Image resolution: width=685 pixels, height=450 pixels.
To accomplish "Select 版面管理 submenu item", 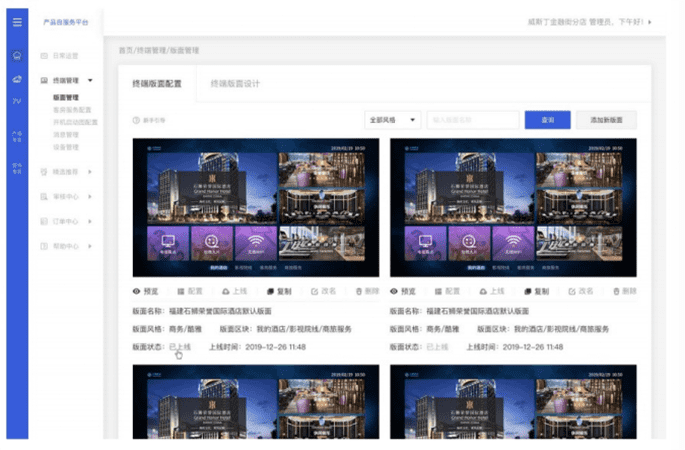I will click(x=66, y=97).
